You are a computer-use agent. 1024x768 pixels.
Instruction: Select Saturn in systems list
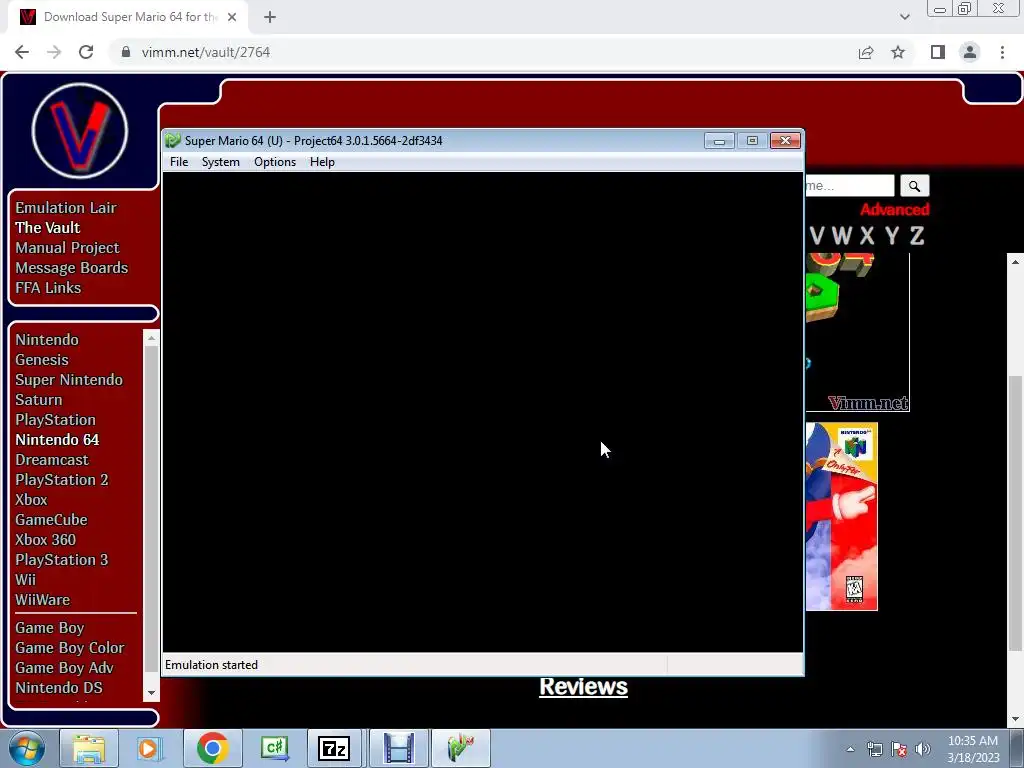pos(39,400)
